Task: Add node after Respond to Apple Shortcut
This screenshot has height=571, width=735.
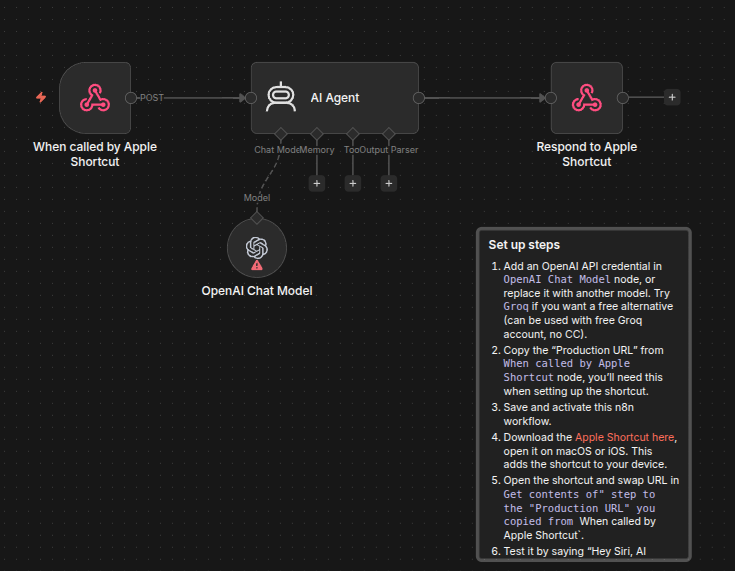Action: [672, 98]
